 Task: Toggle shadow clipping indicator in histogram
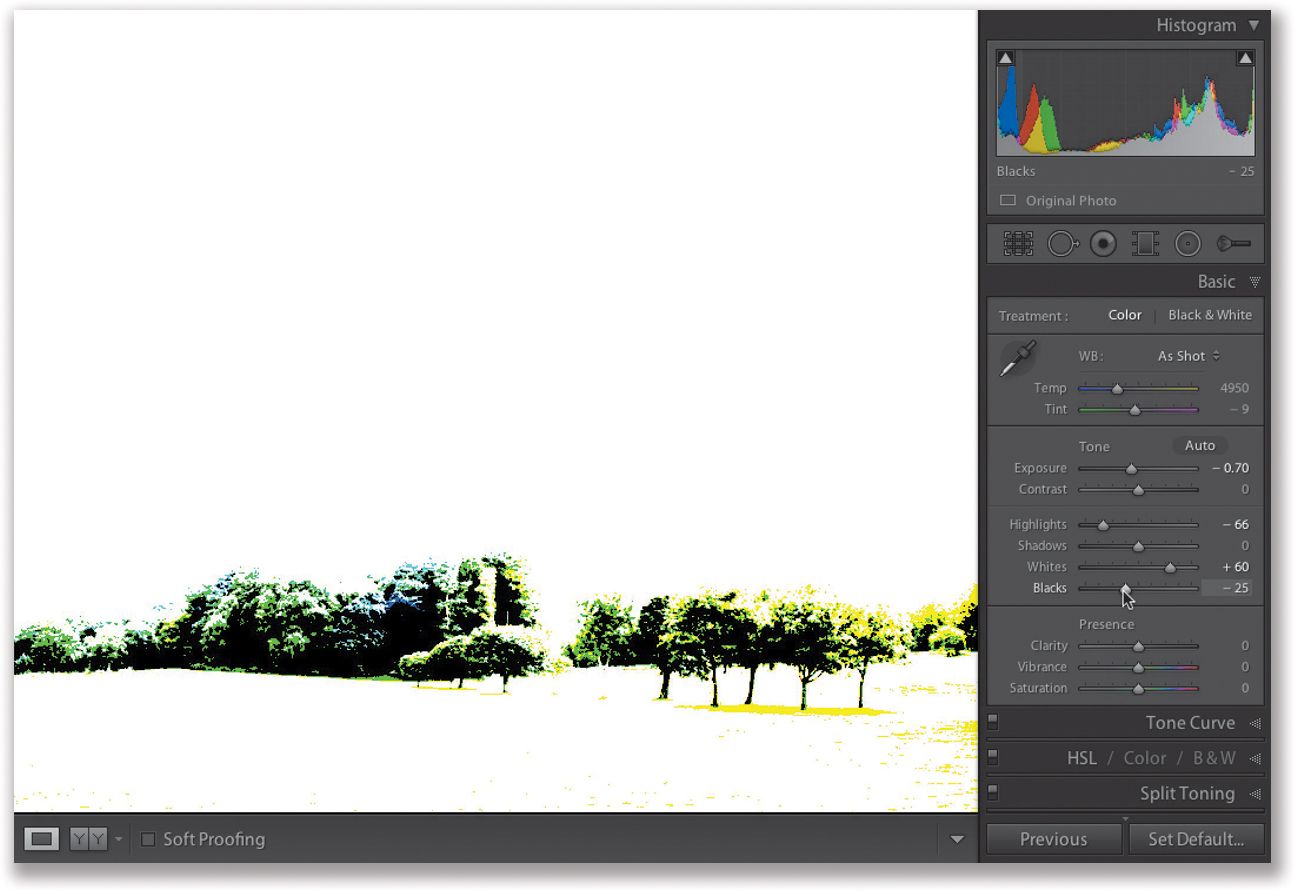[x=1005, y=58]
